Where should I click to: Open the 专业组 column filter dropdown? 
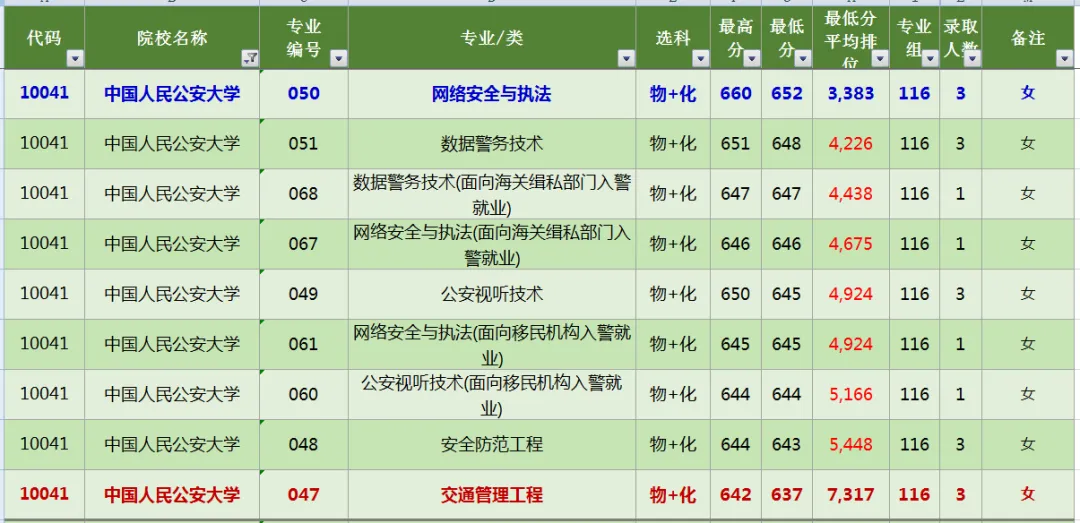click(930, 59)
